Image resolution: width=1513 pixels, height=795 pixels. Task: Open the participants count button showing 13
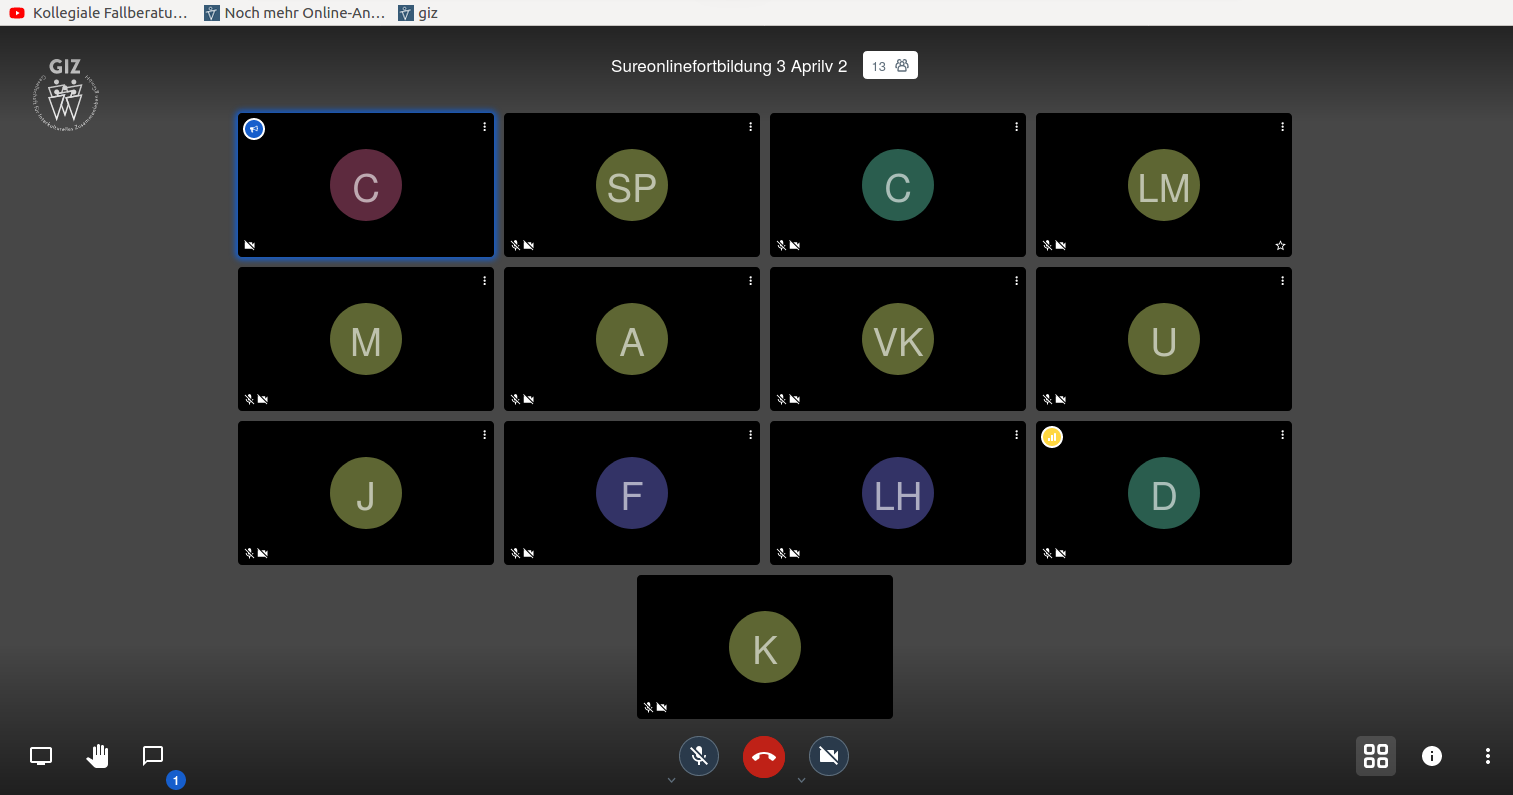coord(890,66)
